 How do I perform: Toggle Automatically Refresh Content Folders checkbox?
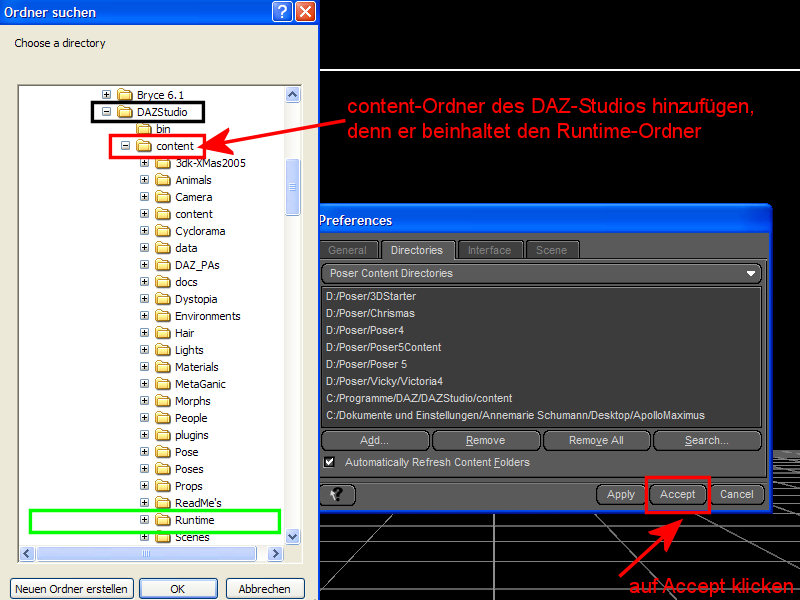330,462
